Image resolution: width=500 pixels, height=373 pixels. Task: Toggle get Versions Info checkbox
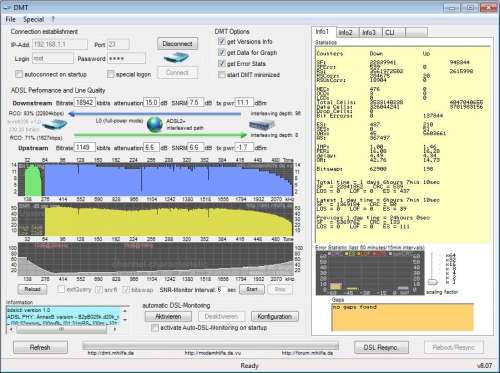[221, 42]
